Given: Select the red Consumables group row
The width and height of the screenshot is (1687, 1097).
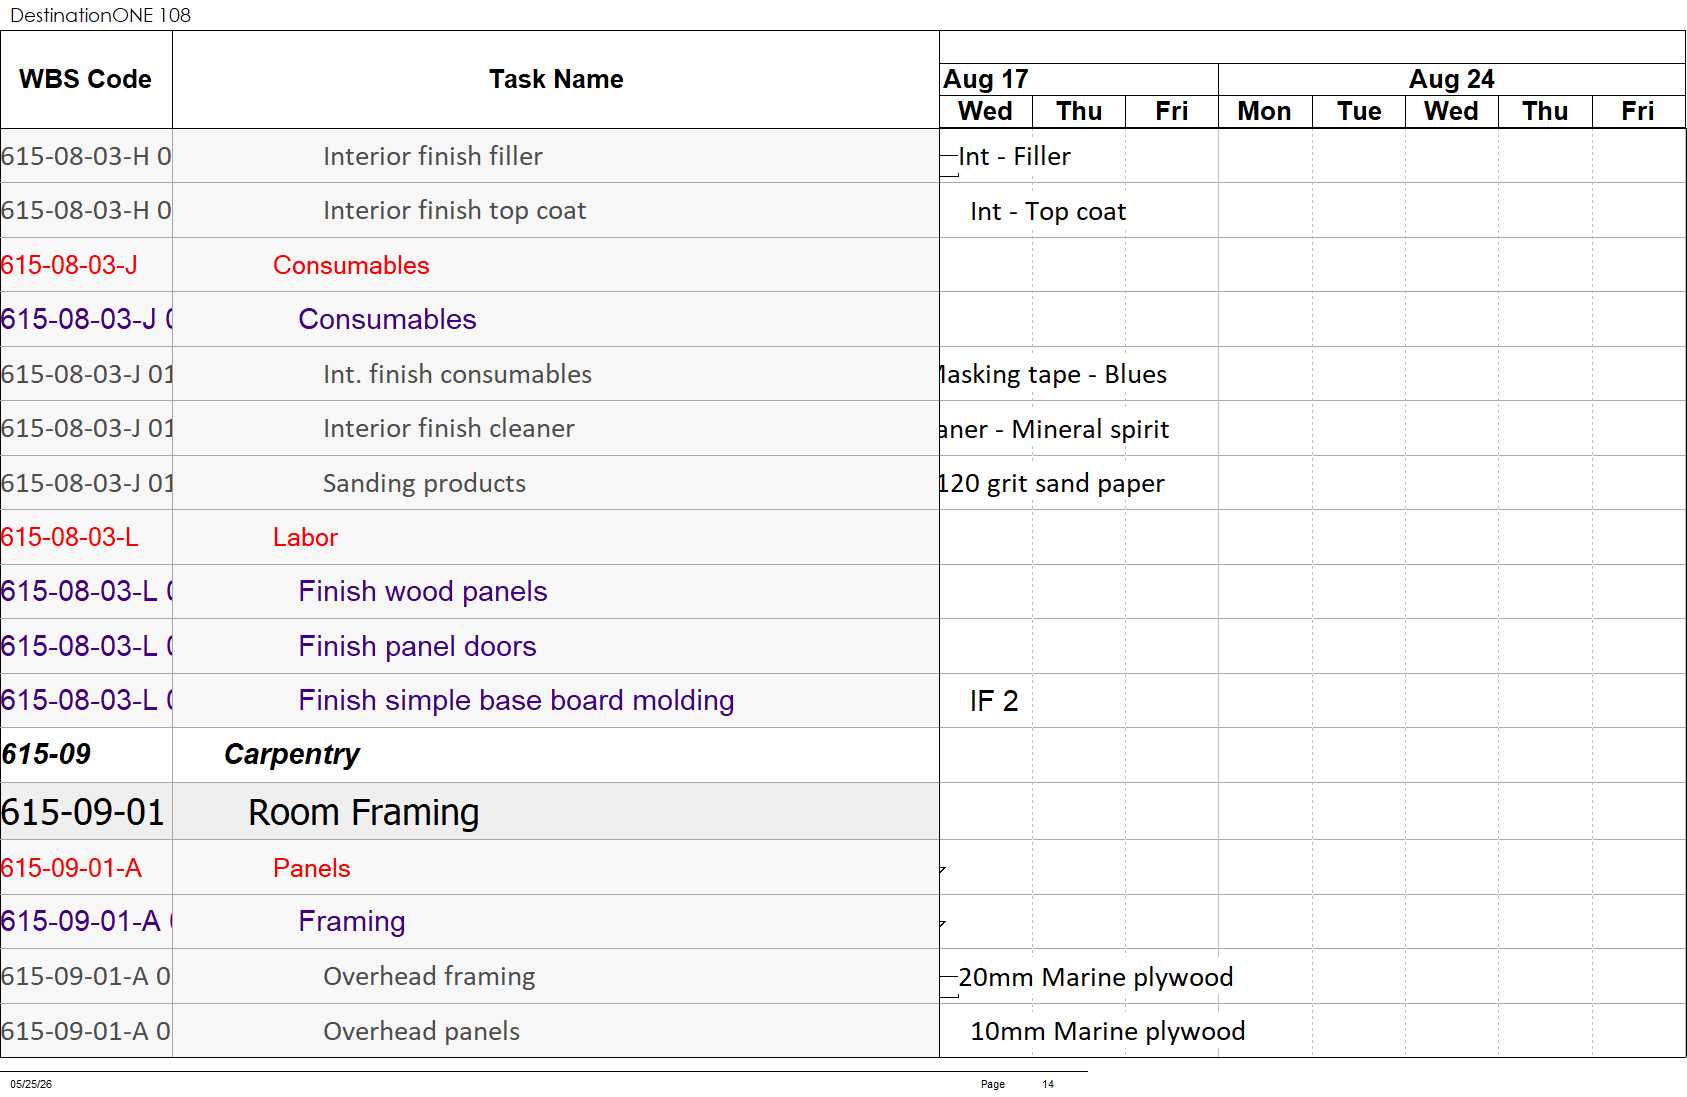Looking at the screenshot, I should 470,265.
